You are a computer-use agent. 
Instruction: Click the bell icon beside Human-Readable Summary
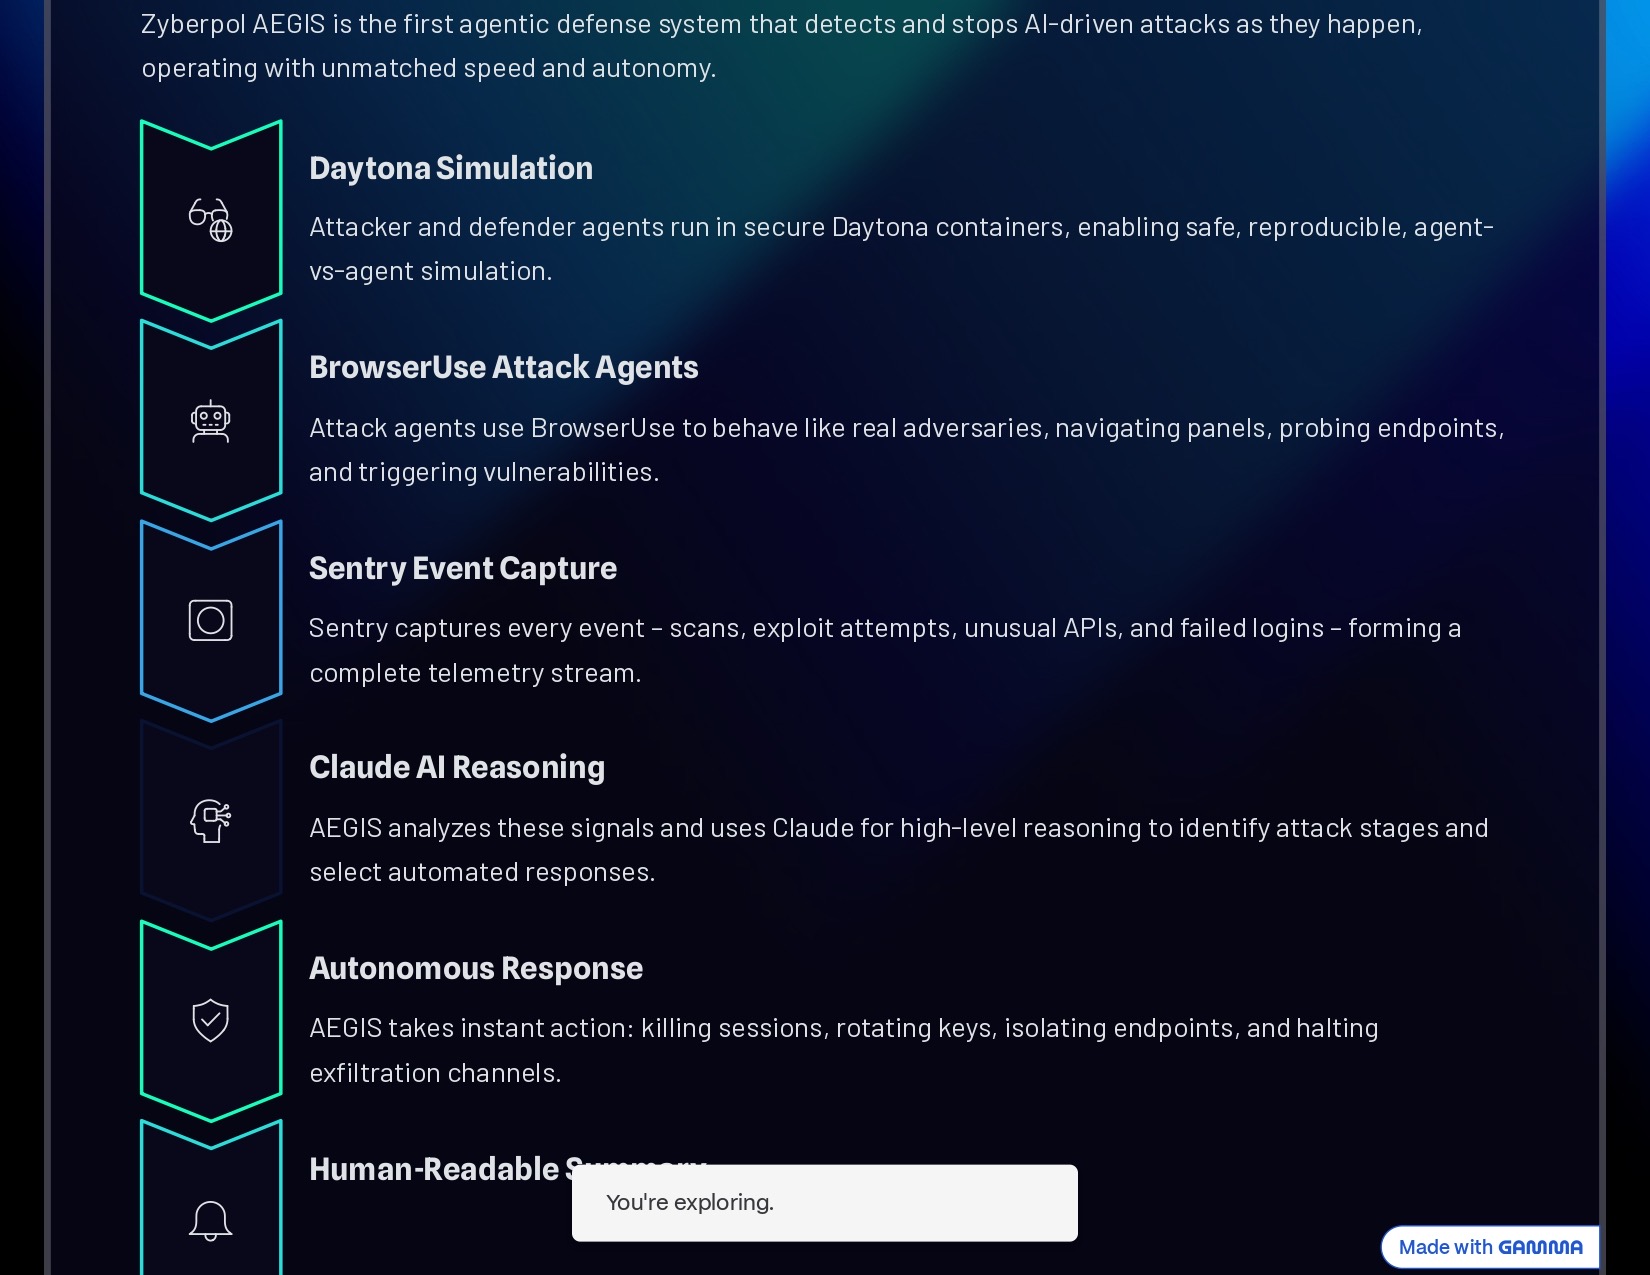(211, 1221)
